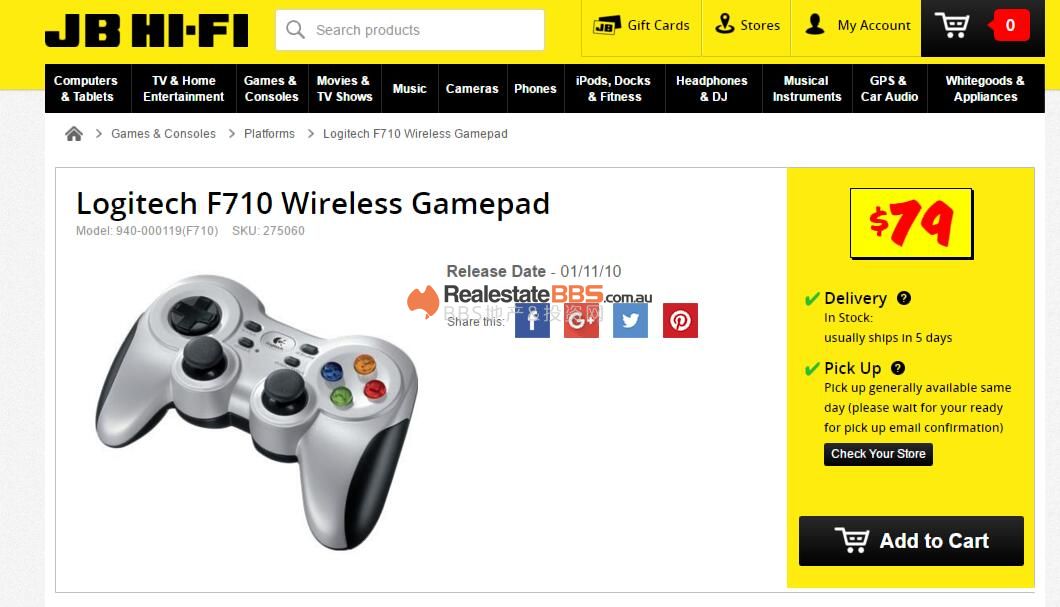The height and width of the screenshot is (607, 1060).
Task: Share product on Twitter
Action: (630, 320)
